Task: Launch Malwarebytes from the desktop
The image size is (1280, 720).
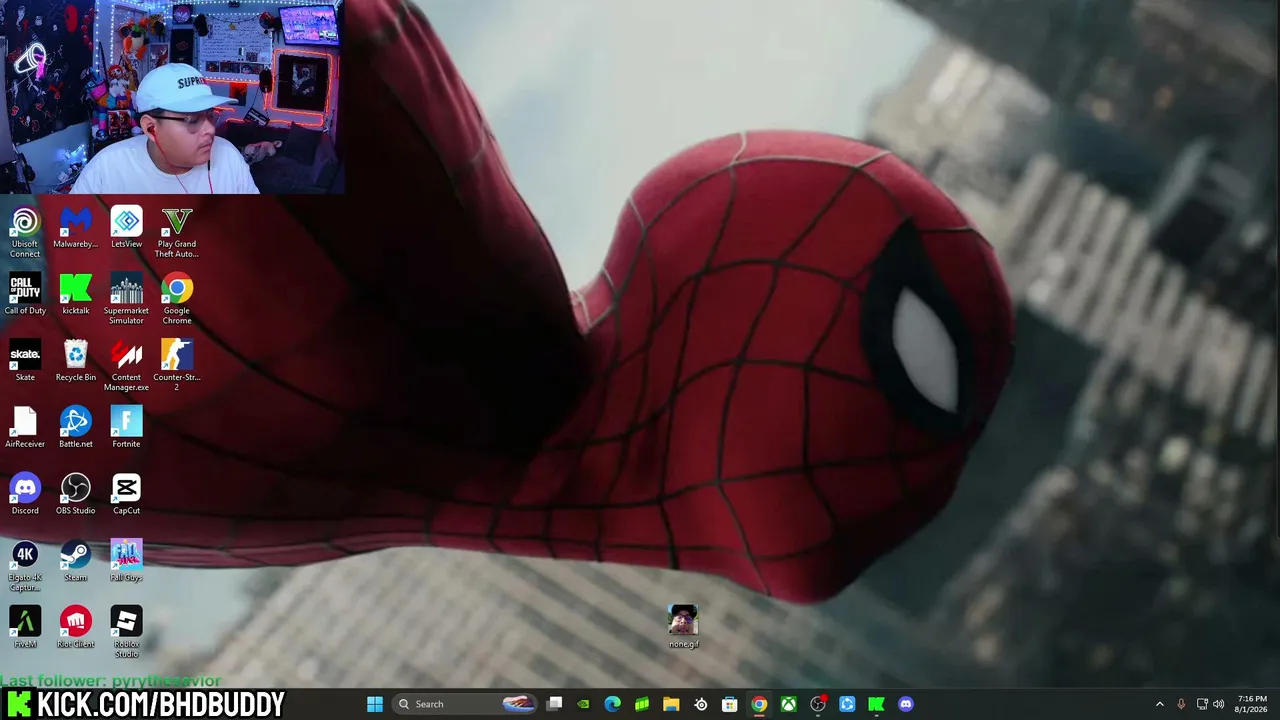Action: [x=76, y=228]
